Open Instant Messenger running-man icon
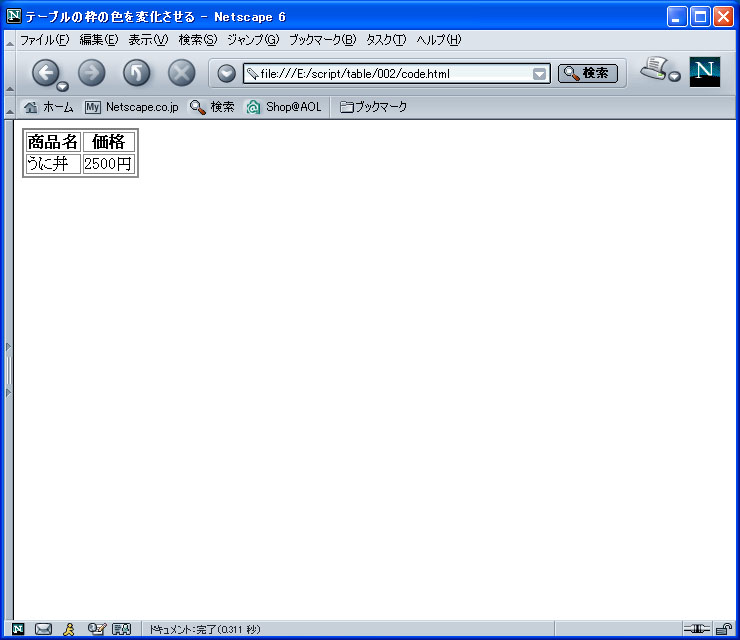 (69, 629)
